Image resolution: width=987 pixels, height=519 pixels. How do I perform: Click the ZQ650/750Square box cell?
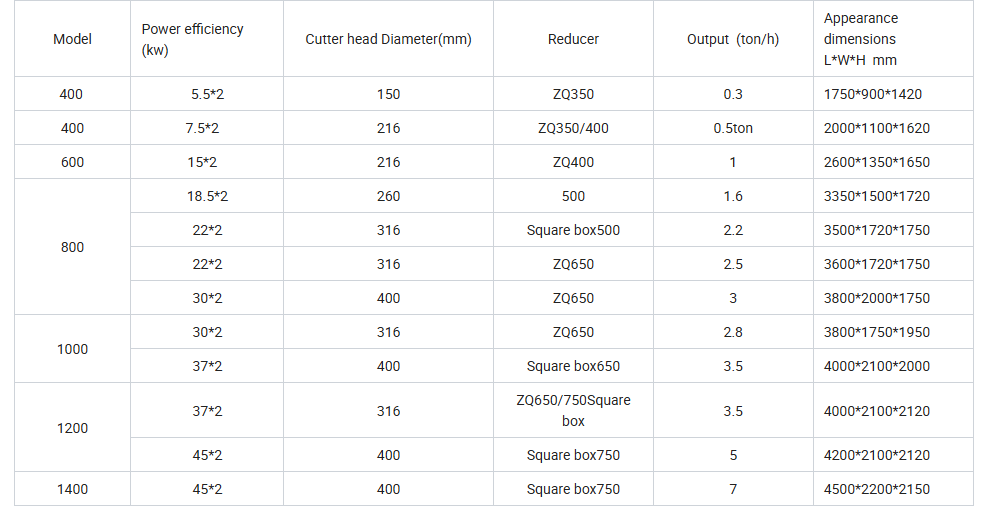point(573,411)
